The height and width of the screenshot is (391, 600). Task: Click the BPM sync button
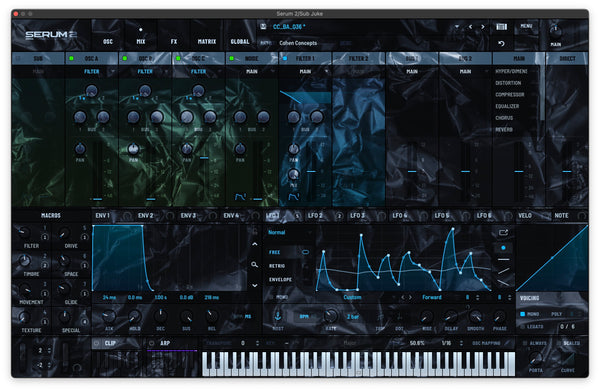tap(304, 317)
